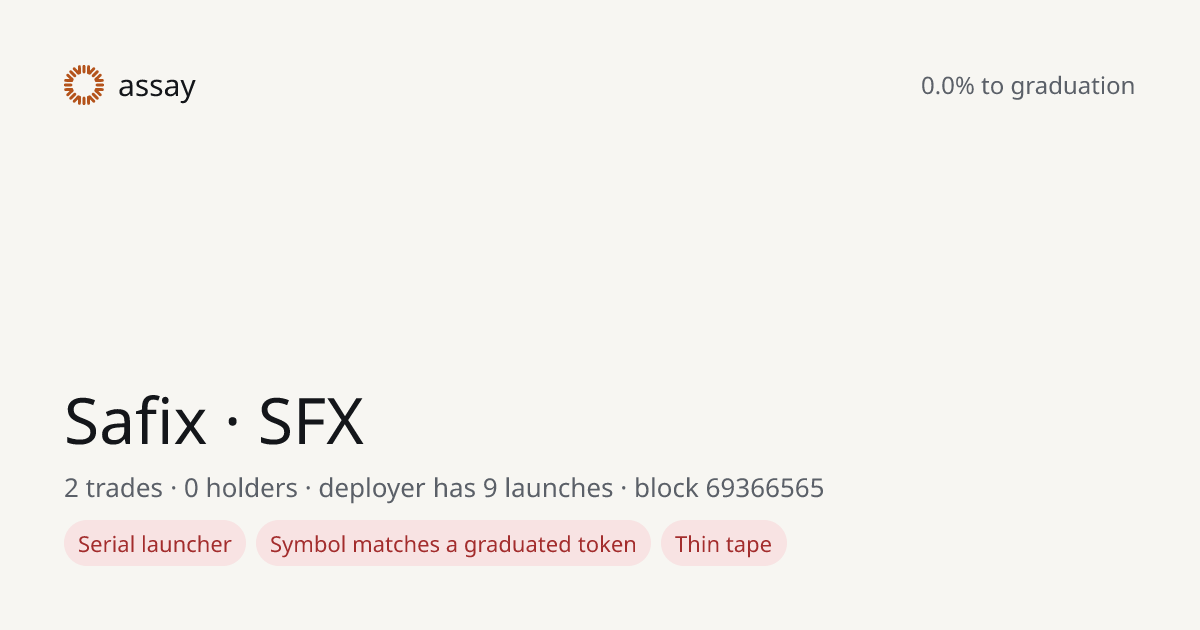Open the assay wordmark next to logo
Image resolution: width=1200 pixels, height=630 pixels.
(x=157, y=87)
